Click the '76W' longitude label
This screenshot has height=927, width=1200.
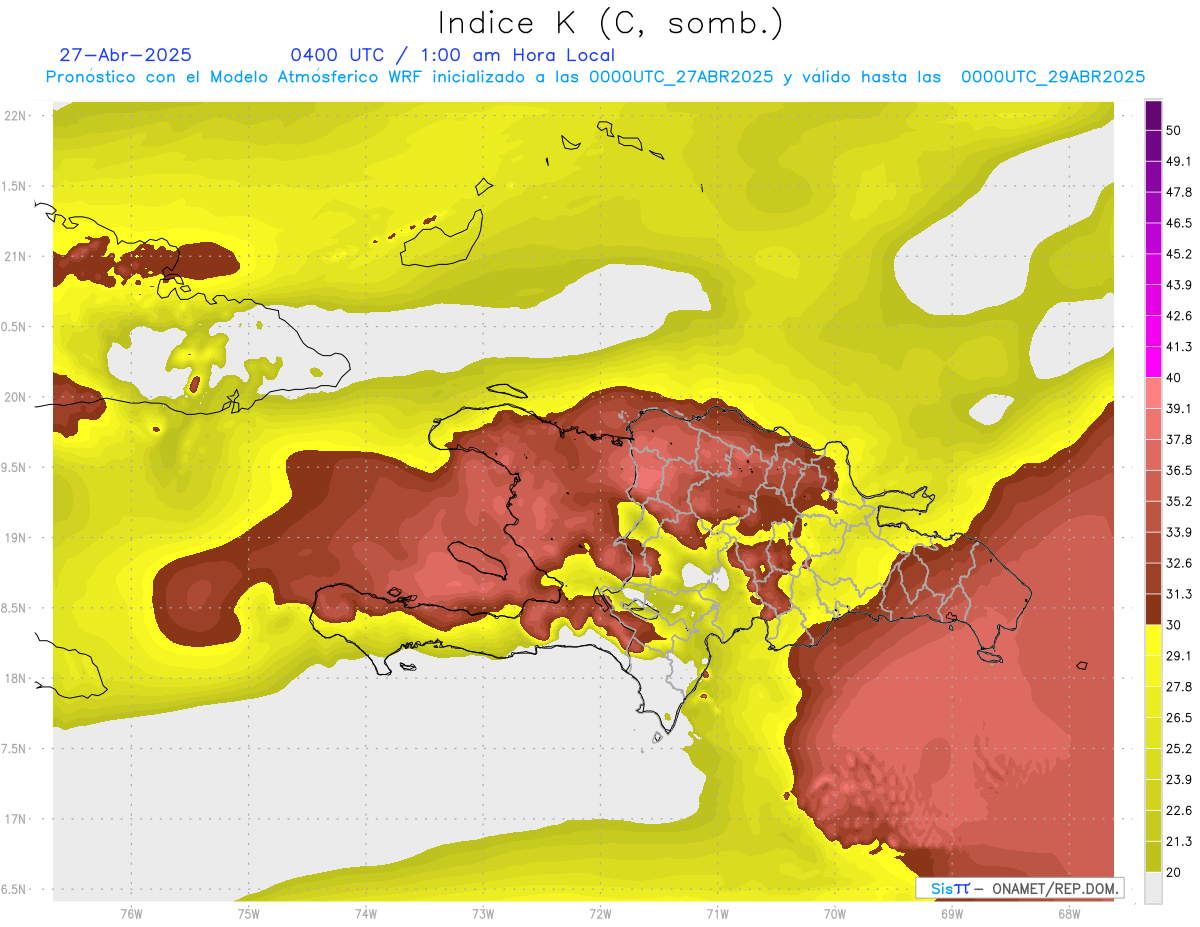click(131, 914)
